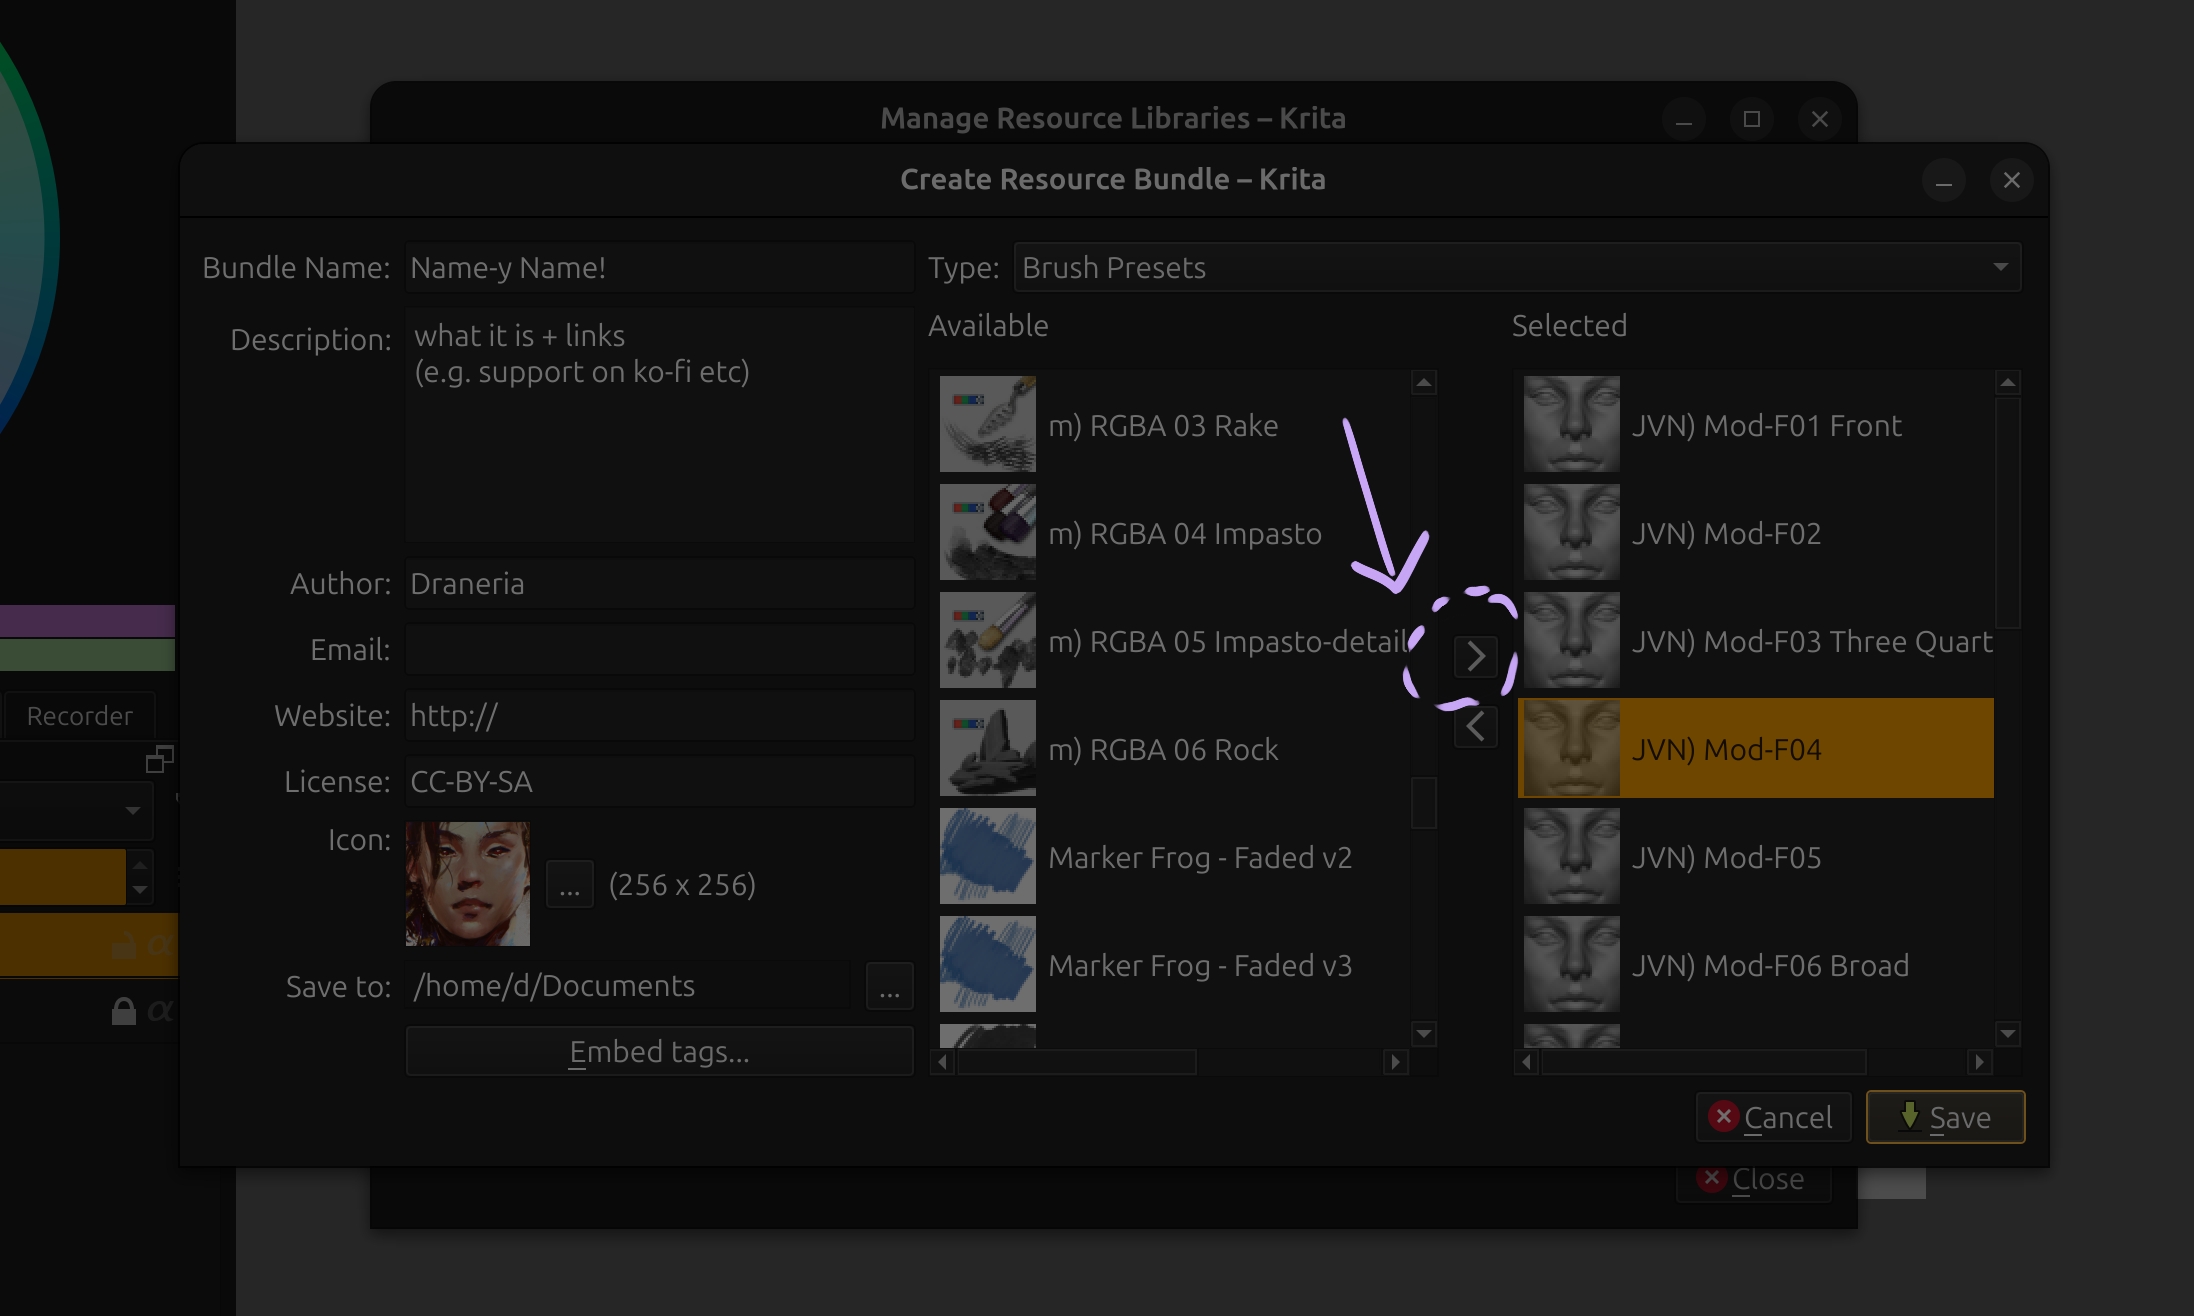
Task: Click the right arrow to add selected brush
Action: point(1475,657)
